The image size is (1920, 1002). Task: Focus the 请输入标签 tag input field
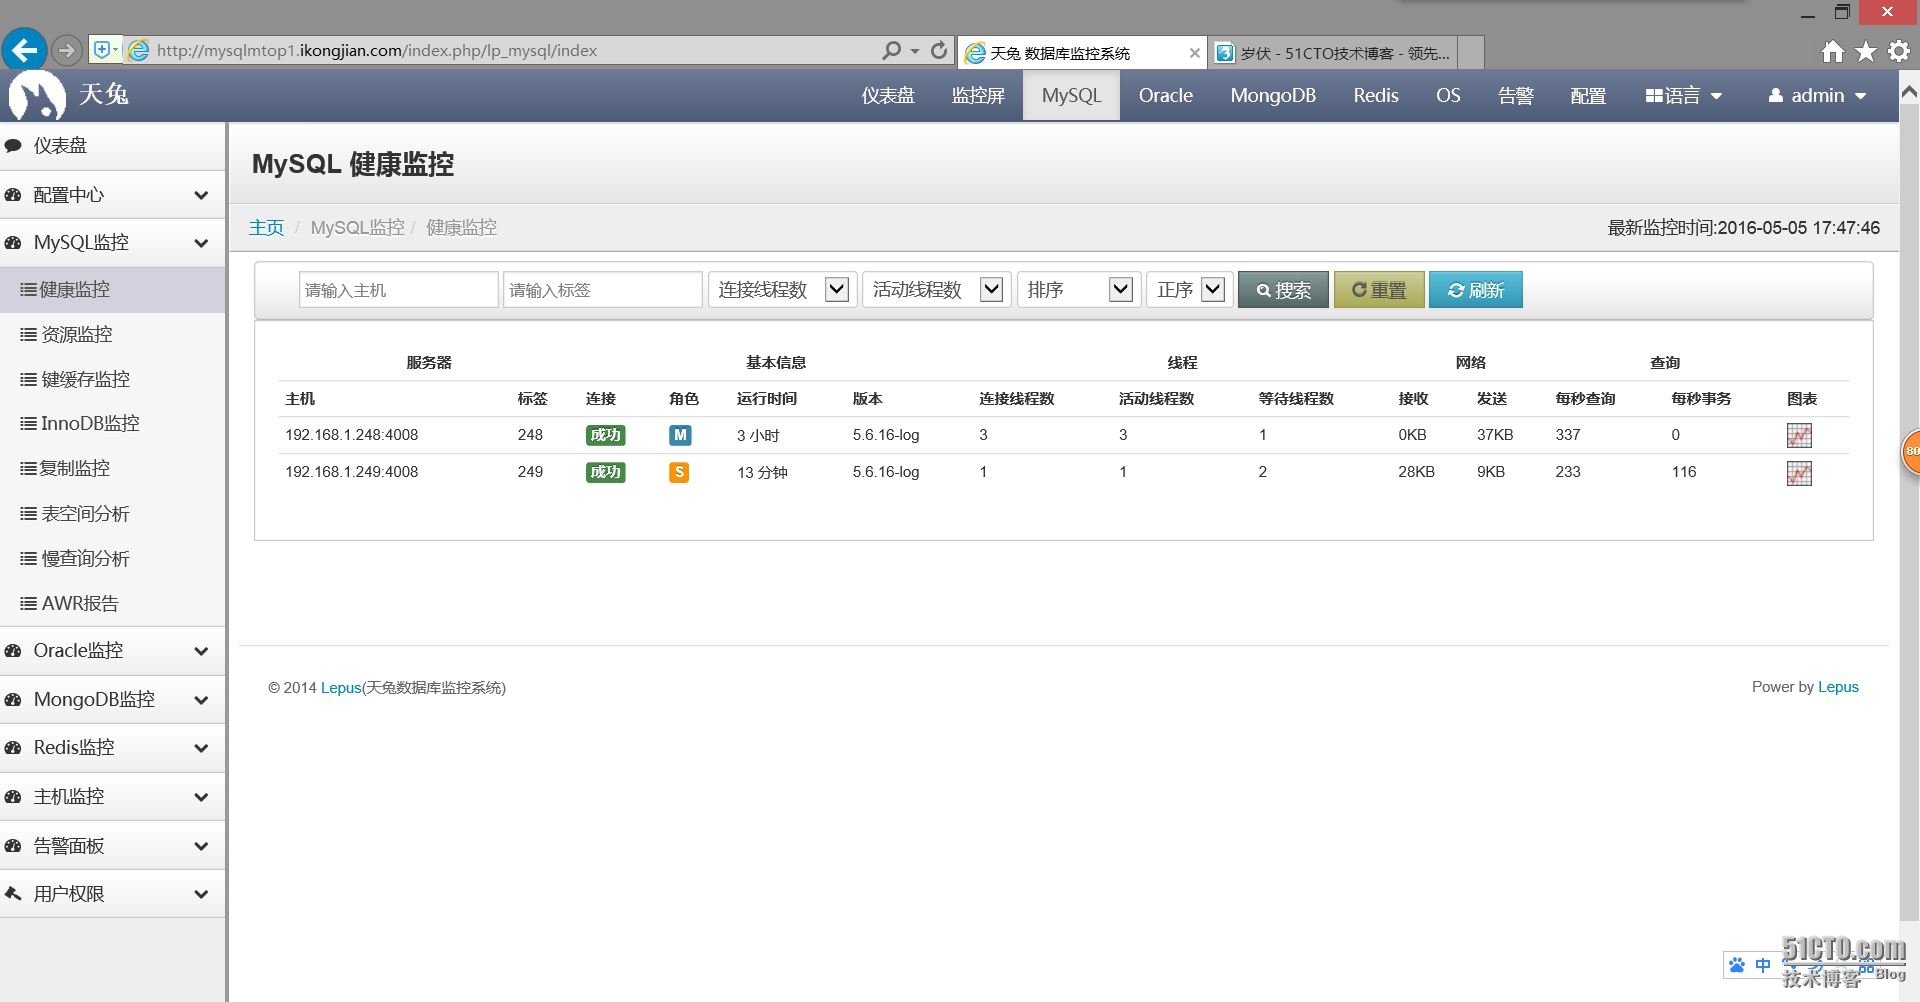[x=602, y=290]
